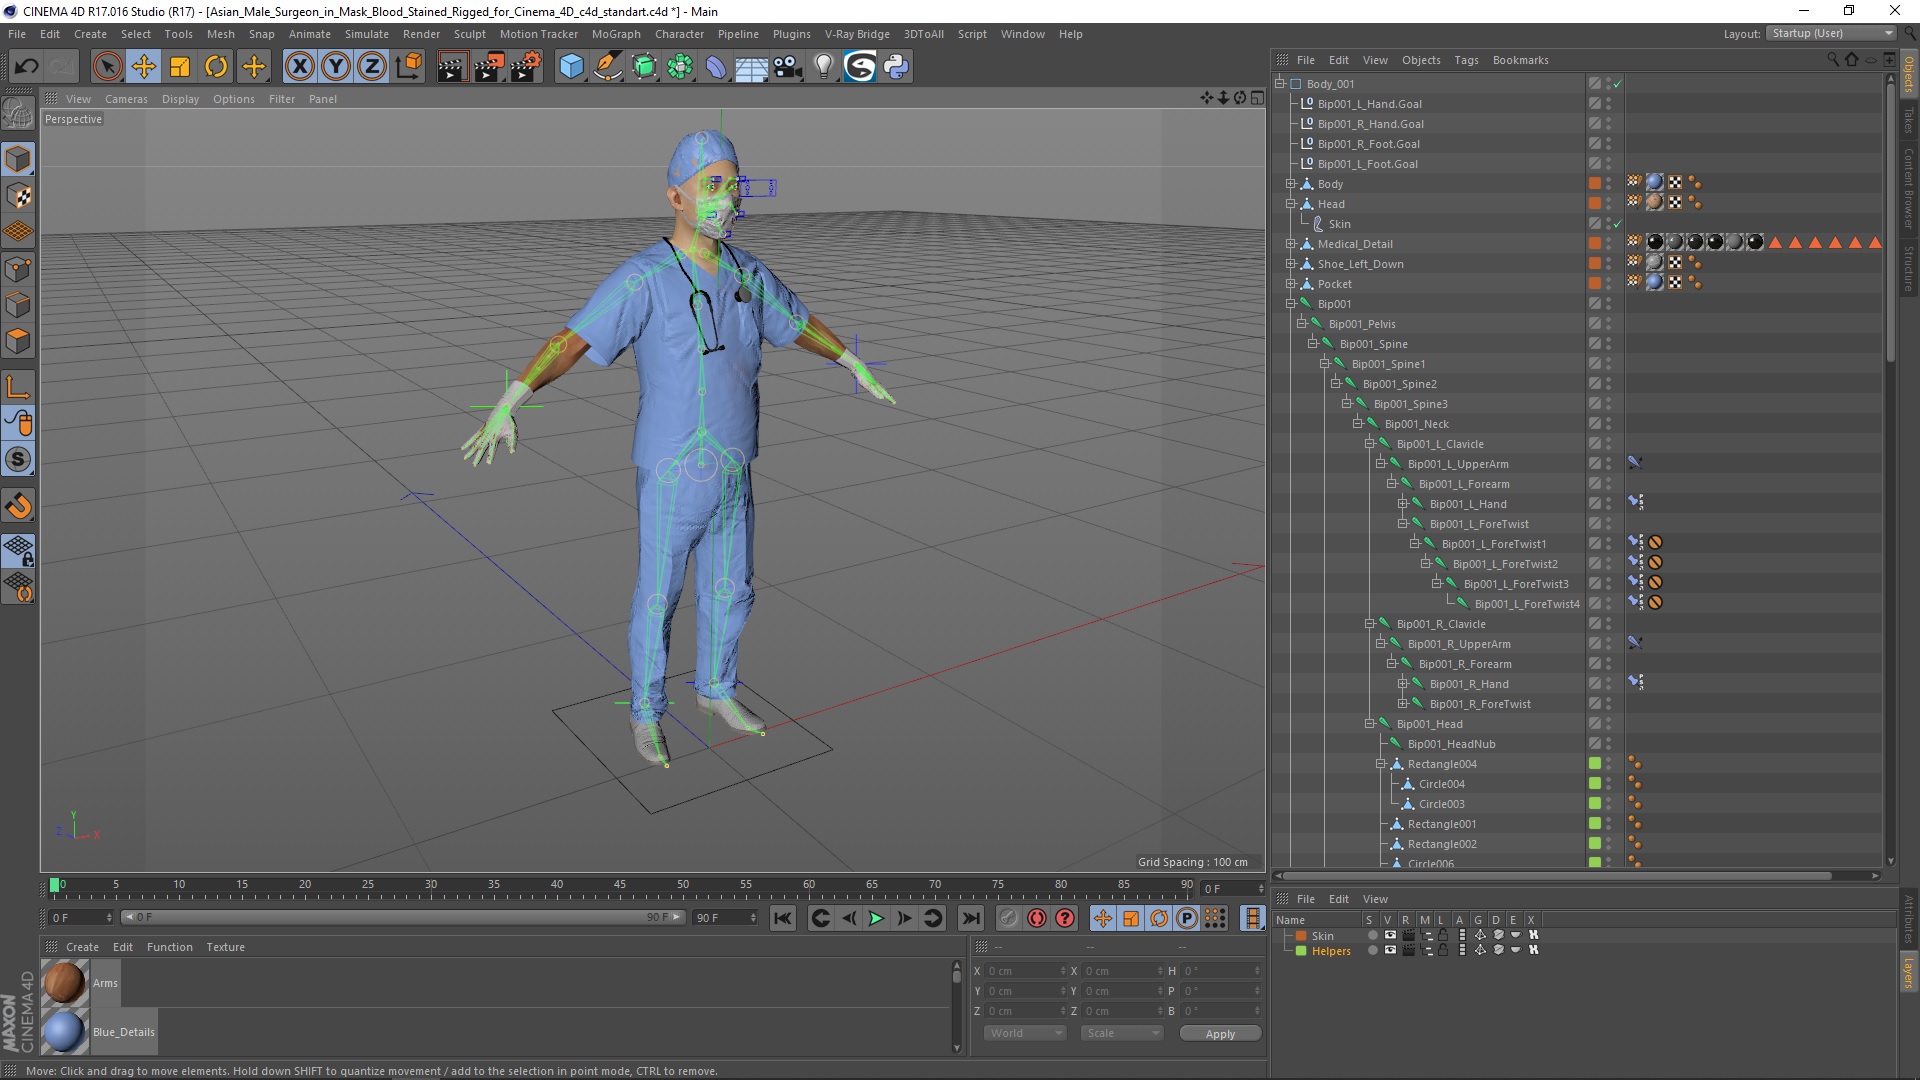This screenshot has height=1080, width=1920.
Task: Open the Layers side tab
Action: coord(1908,972)
